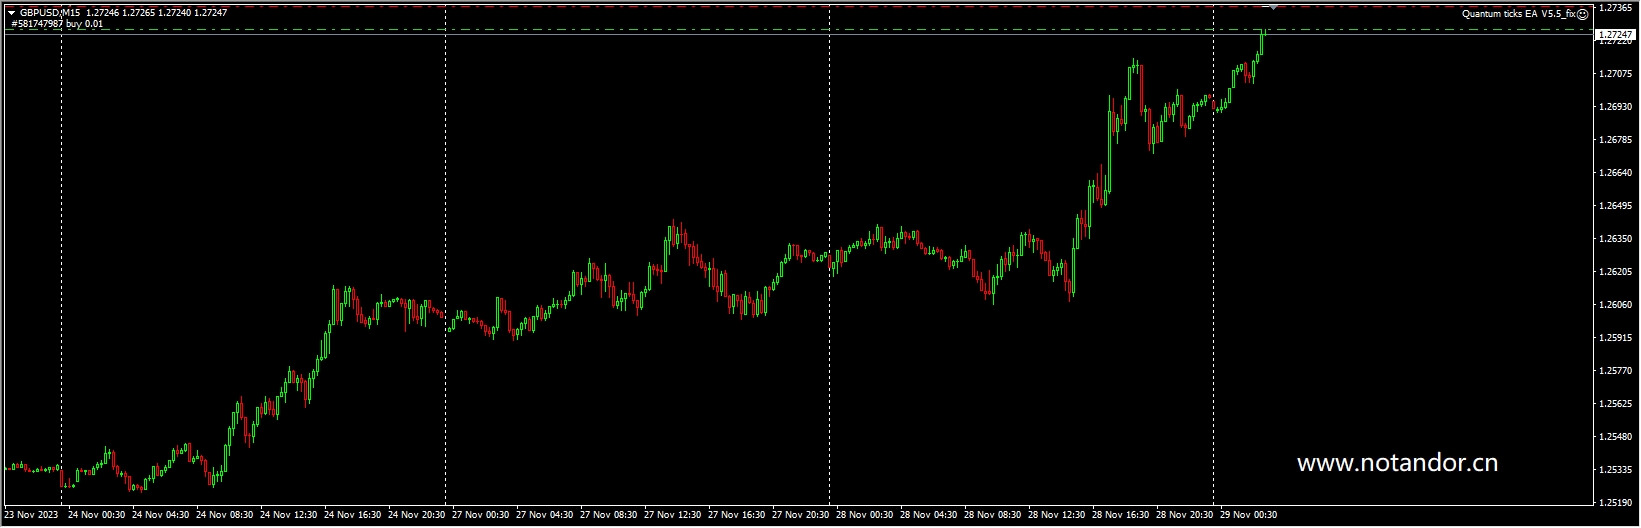Click the 1.25770 price scale label

click(1615, 371)
